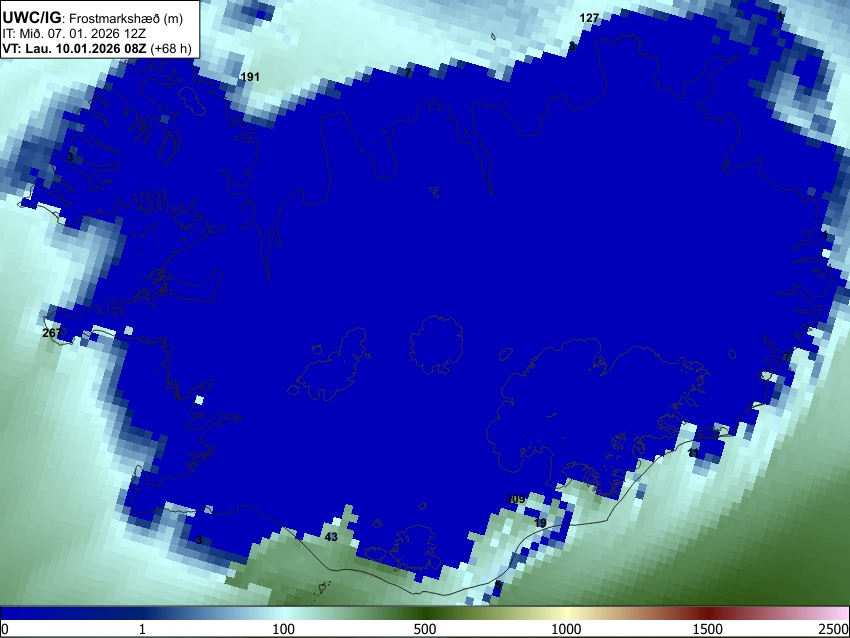Click the color scale label '2500'
This screenshot has height=638, width=850.
pyautogui.click(x=834, y=629)
